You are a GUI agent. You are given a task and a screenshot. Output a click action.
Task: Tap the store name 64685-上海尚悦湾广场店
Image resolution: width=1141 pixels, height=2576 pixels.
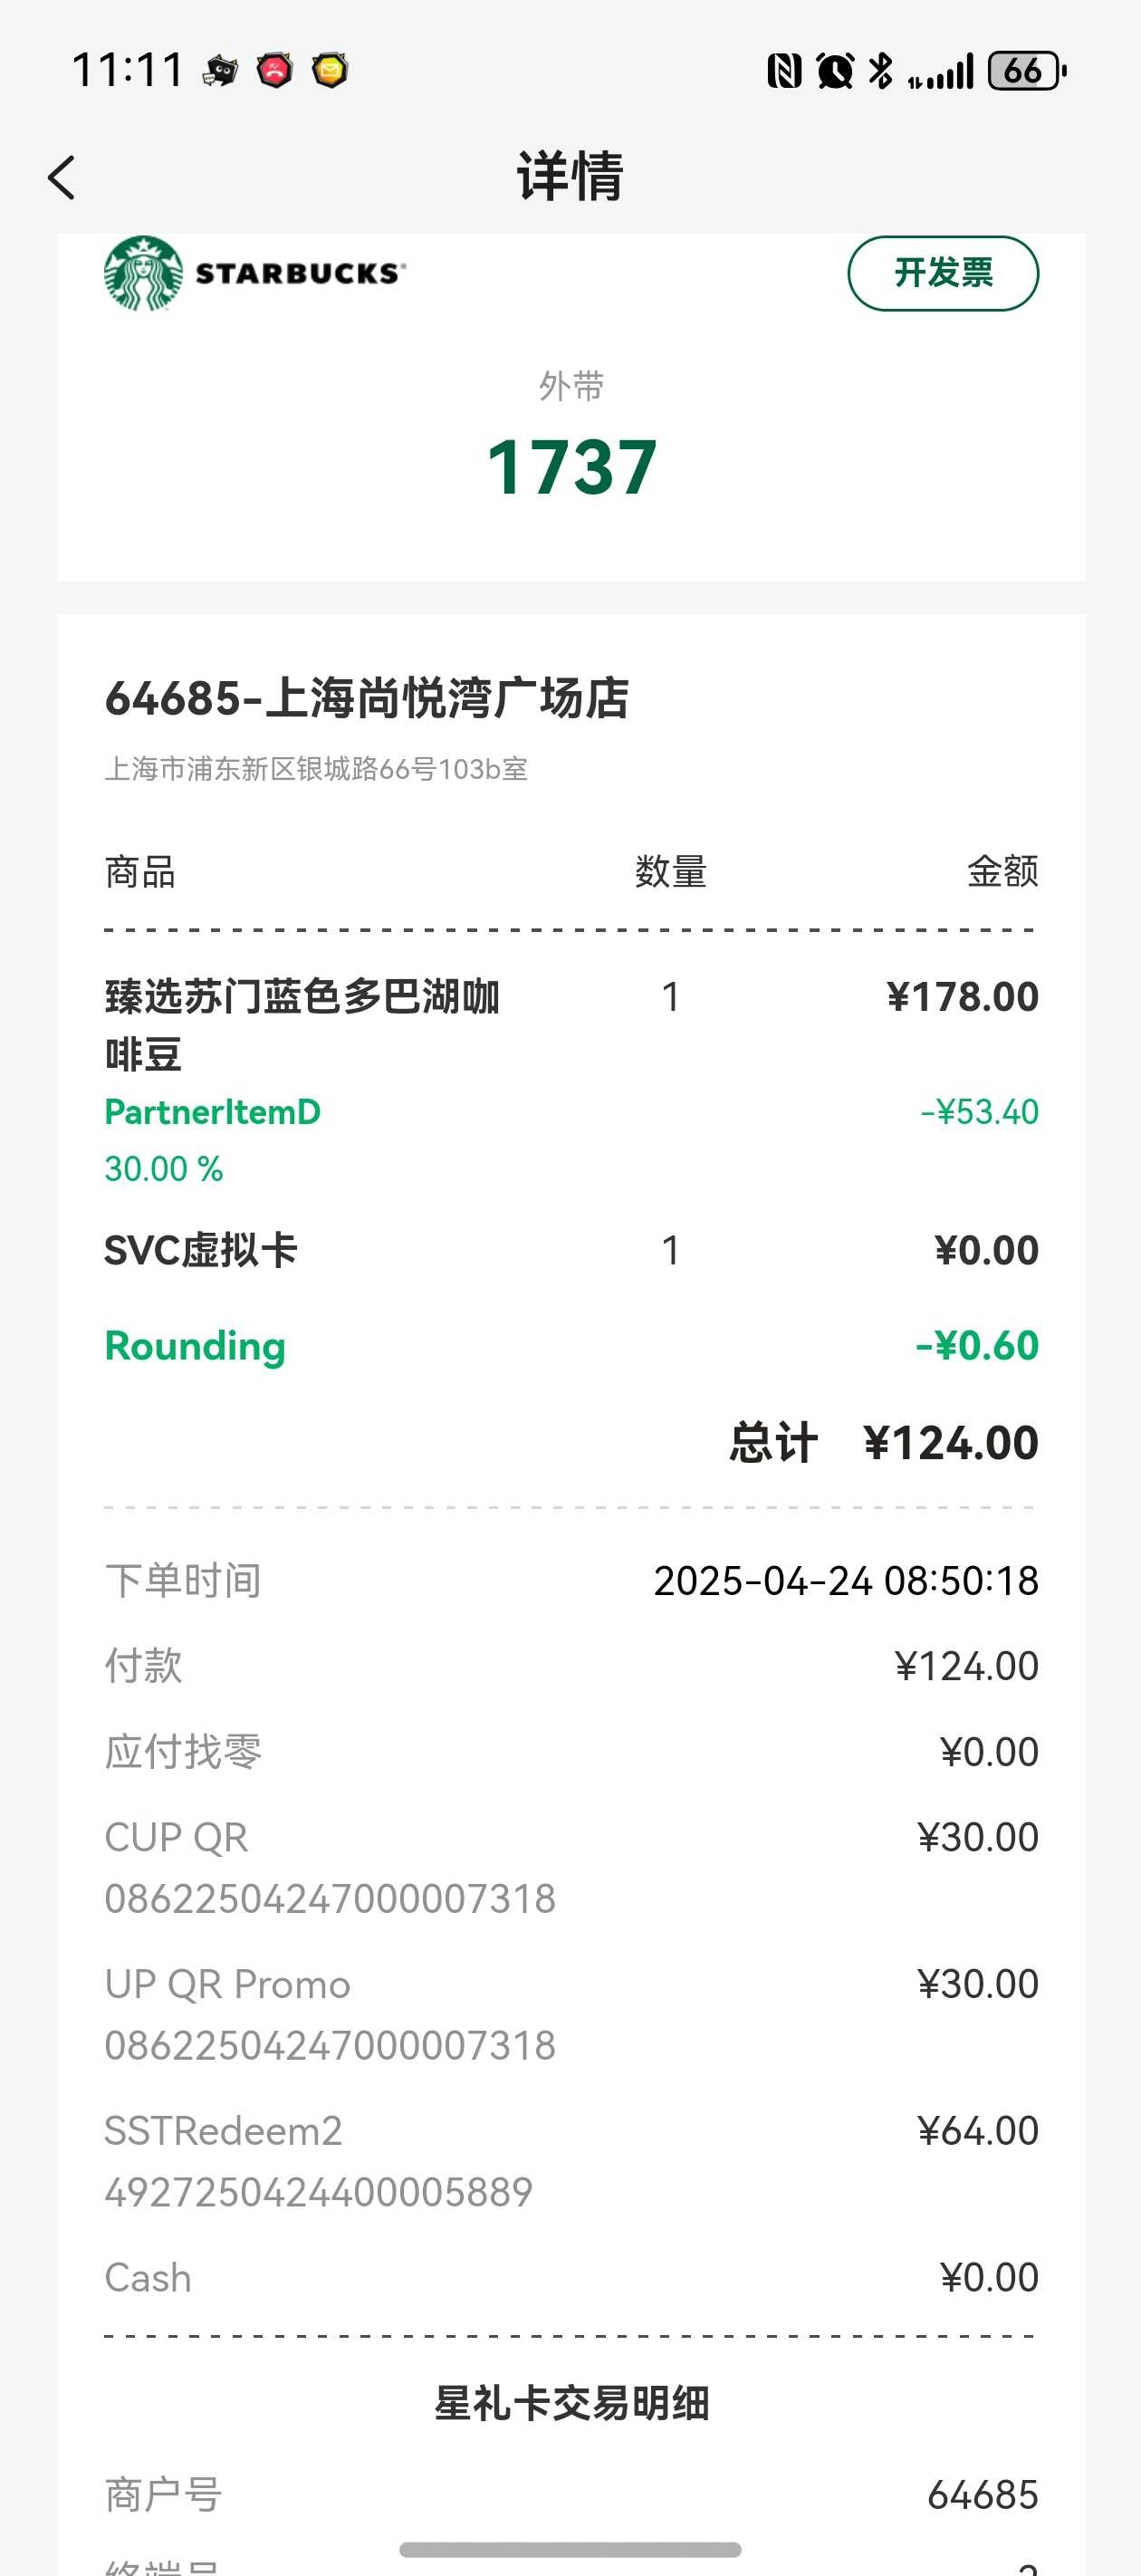point(367,698)
